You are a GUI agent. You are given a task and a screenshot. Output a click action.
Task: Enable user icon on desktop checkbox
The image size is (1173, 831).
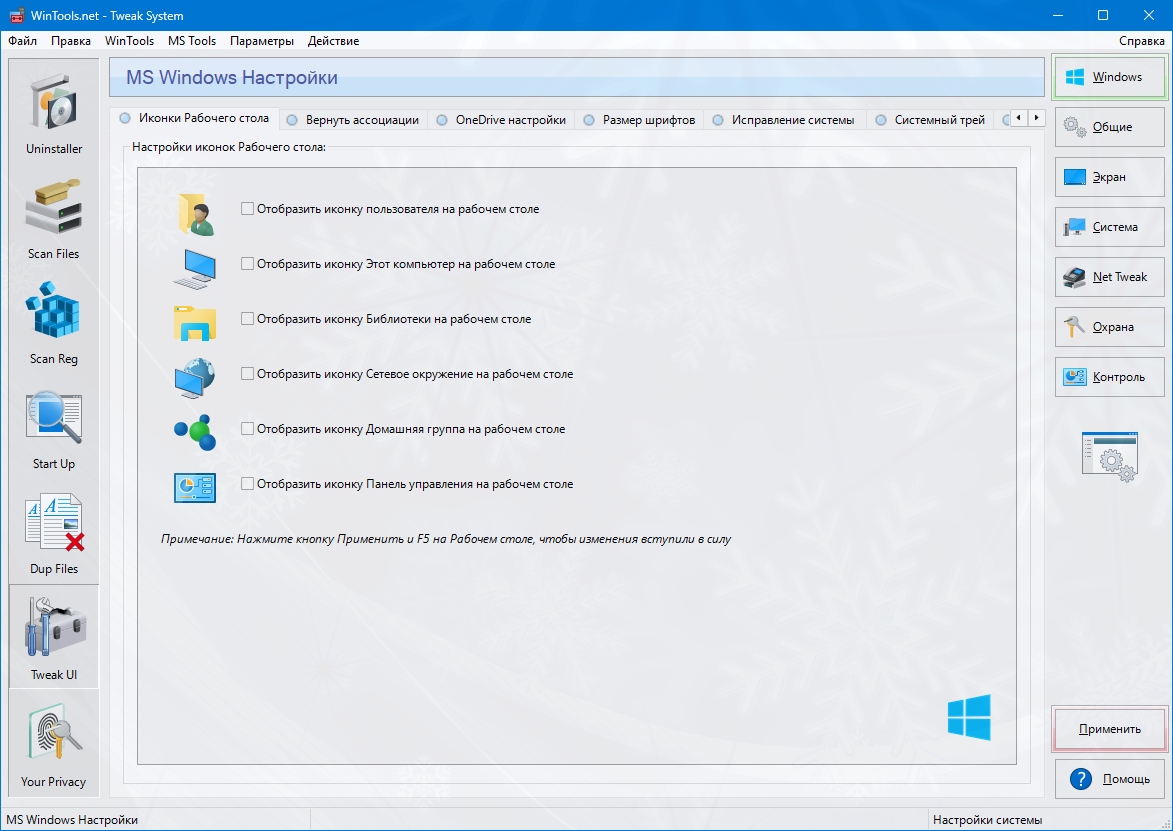point(247,210)
